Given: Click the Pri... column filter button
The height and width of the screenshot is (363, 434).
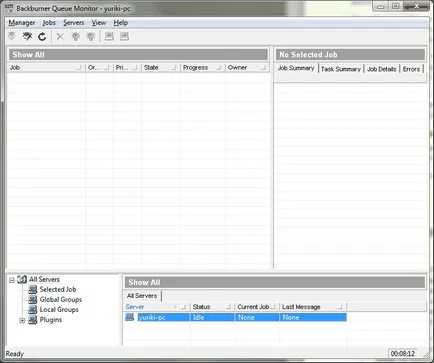Looking at the screenshot, I should (x=134, y=68).
